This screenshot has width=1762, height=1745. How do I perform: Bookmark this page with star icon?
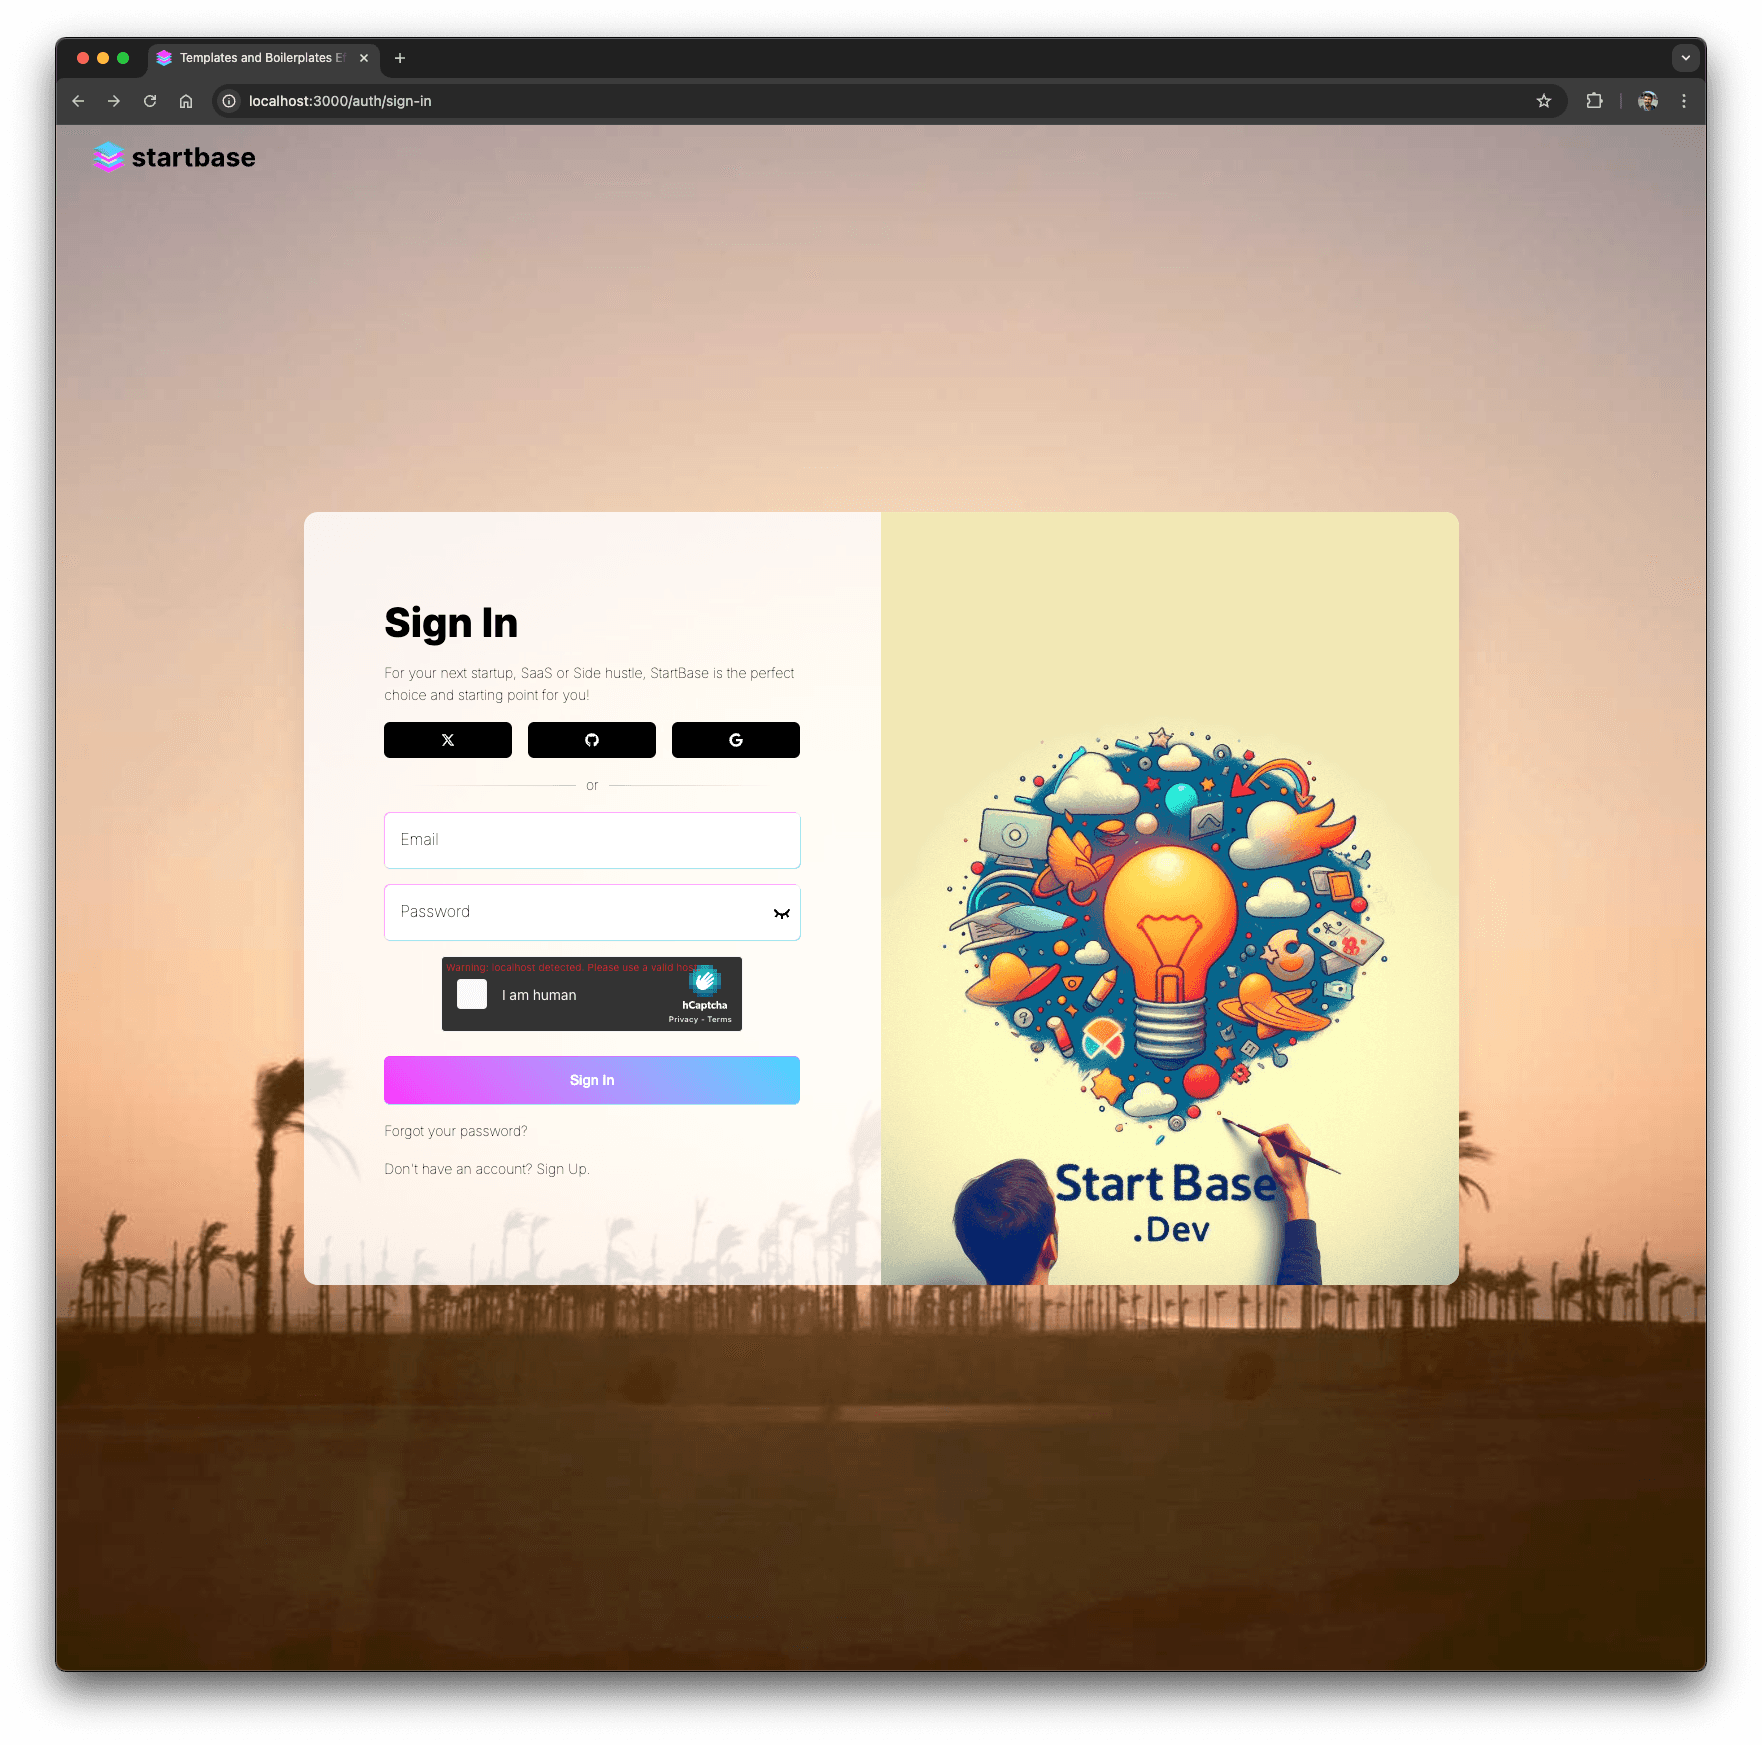(x=1544, y=101)
